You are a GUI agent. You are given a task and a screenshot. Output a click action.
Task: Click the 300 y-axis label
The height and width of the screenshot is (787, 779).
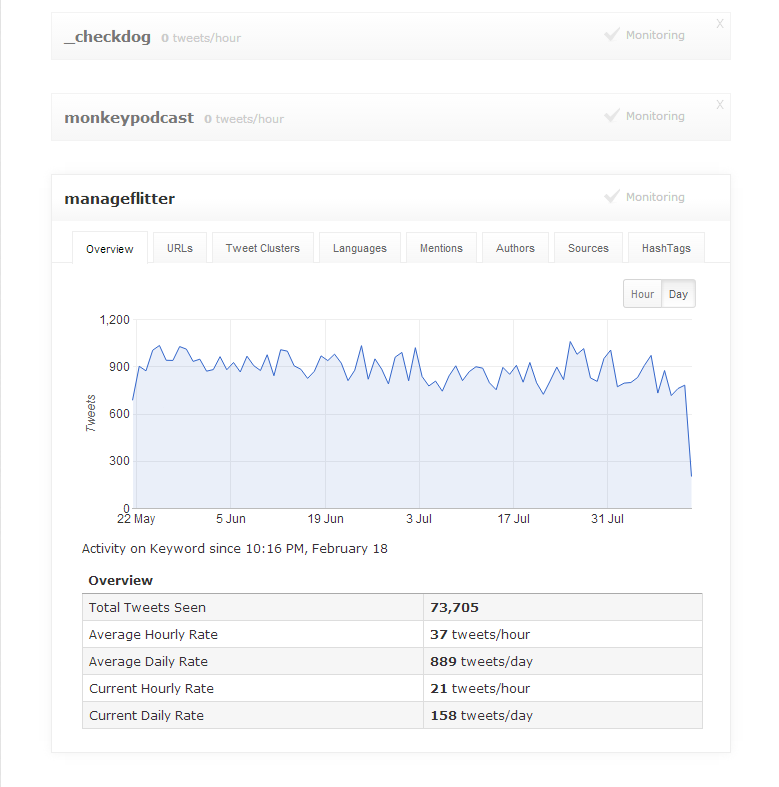click(119, 461)
